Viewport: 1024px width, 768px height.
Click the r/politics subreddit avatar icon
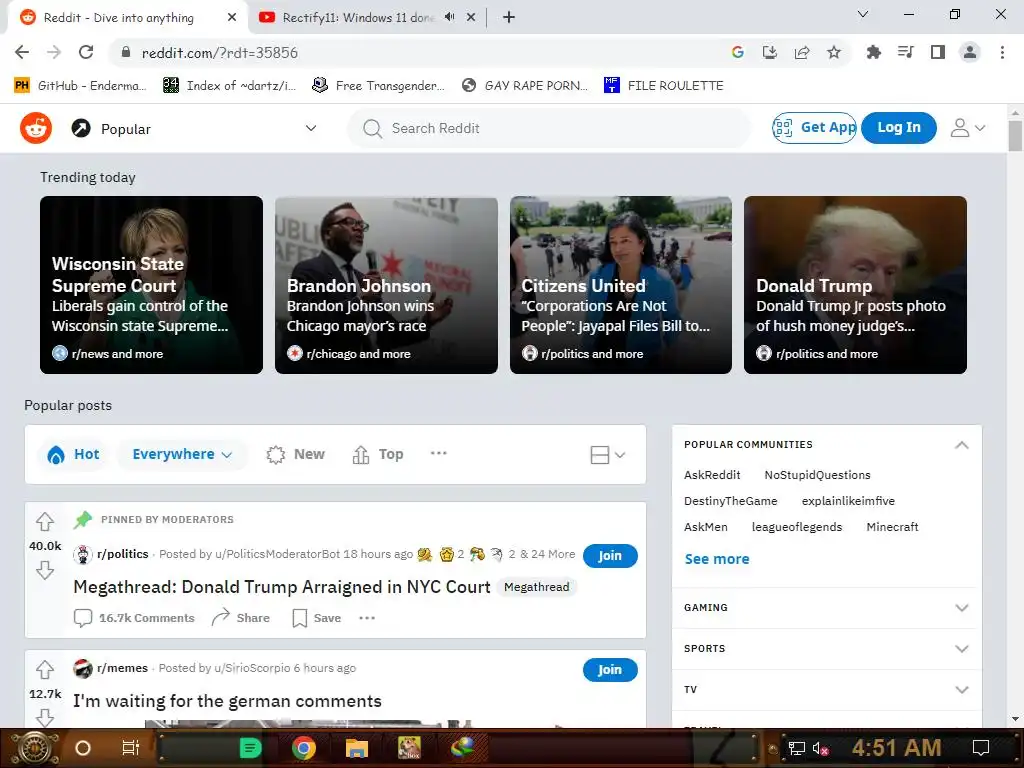[x=83, y=554]
